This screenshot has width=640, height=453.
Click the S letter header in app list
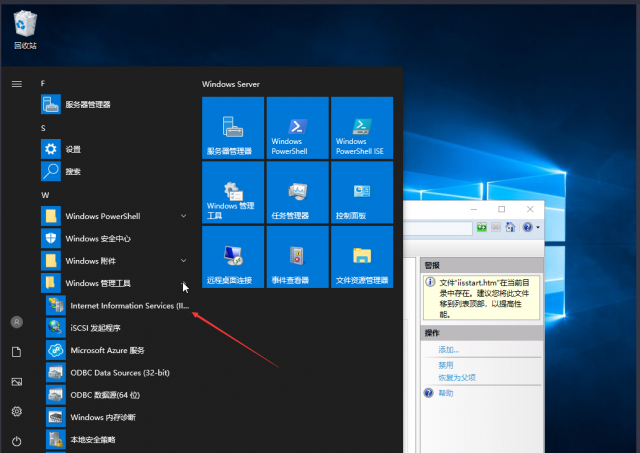[43, 128]
